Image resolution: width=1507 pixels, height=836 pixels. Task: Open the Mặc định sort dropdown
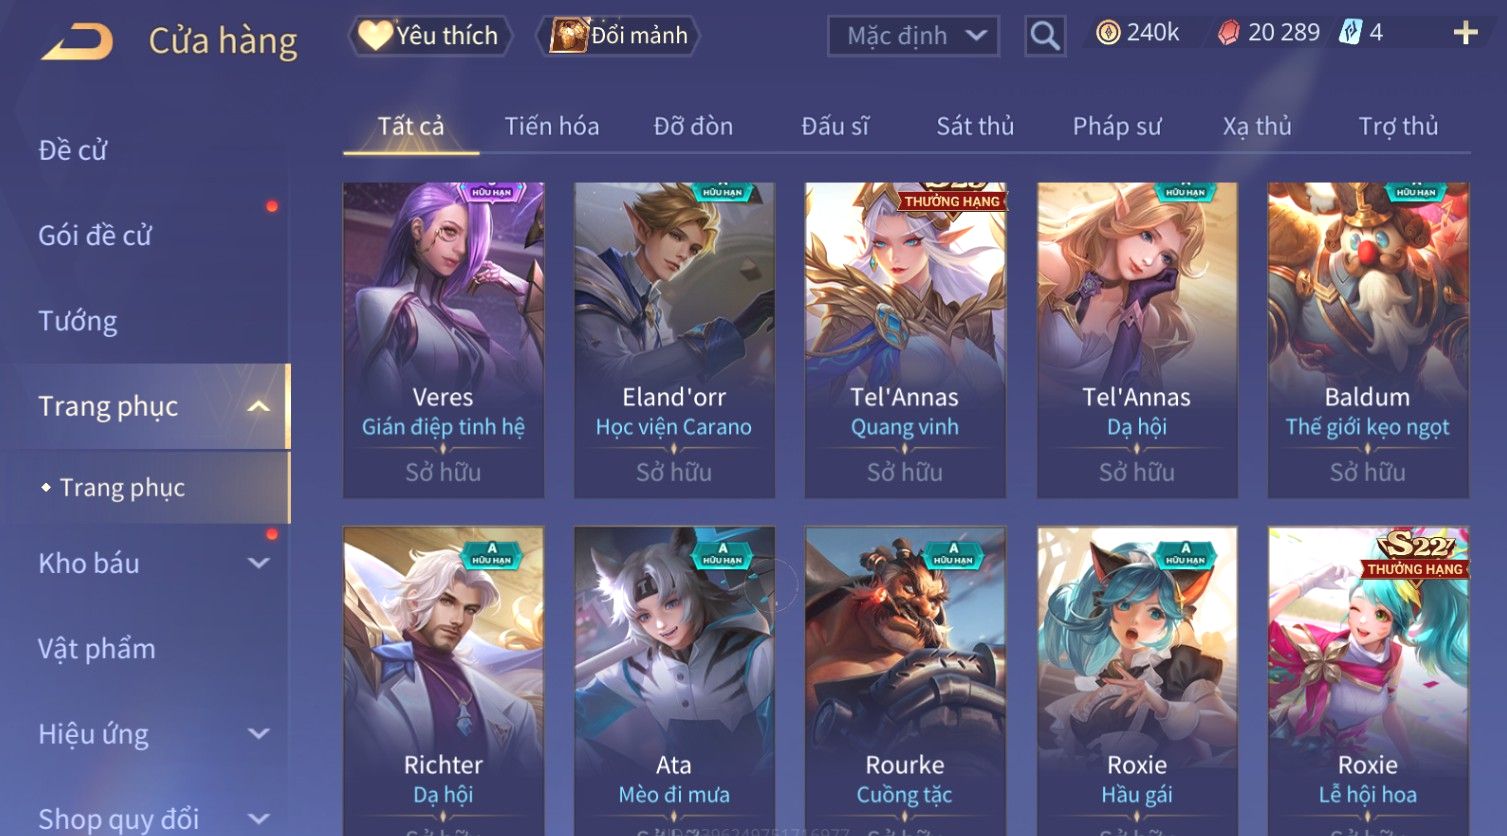coord(913,36)
